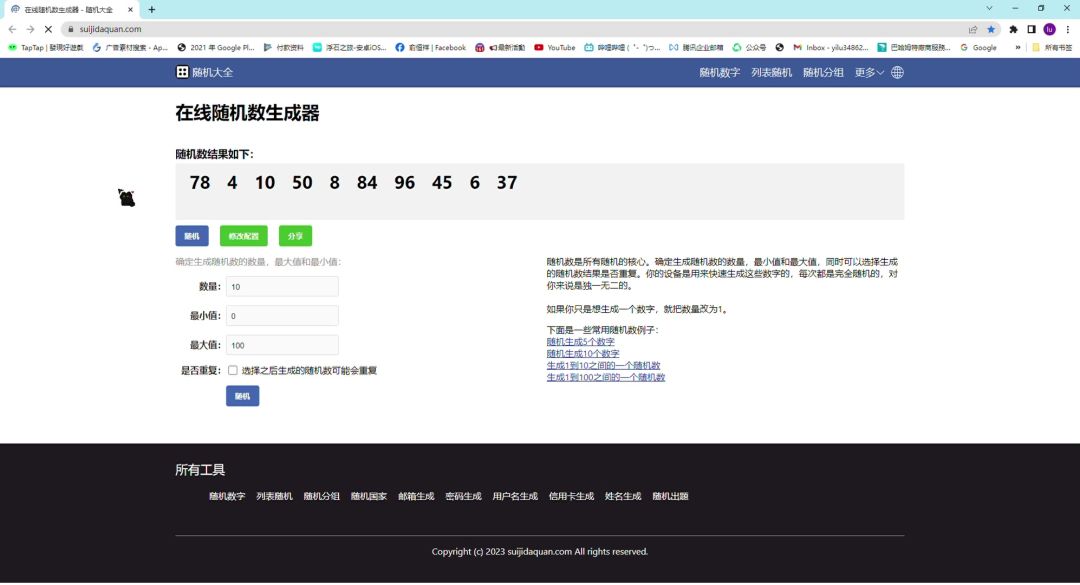The width and height of the screenshot is (1080, 585).
Task: Follow the 随机生成5个数字 link
Action: 580,342
